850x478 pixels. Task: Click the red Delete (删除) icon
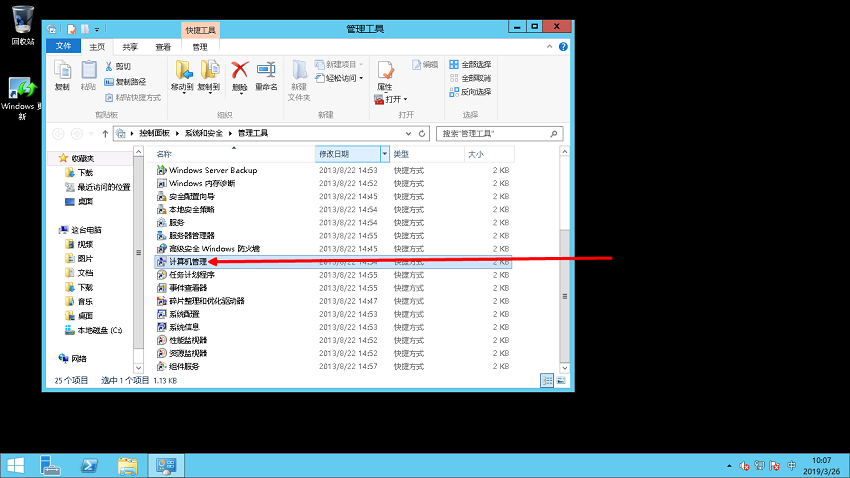pos(240,76)
